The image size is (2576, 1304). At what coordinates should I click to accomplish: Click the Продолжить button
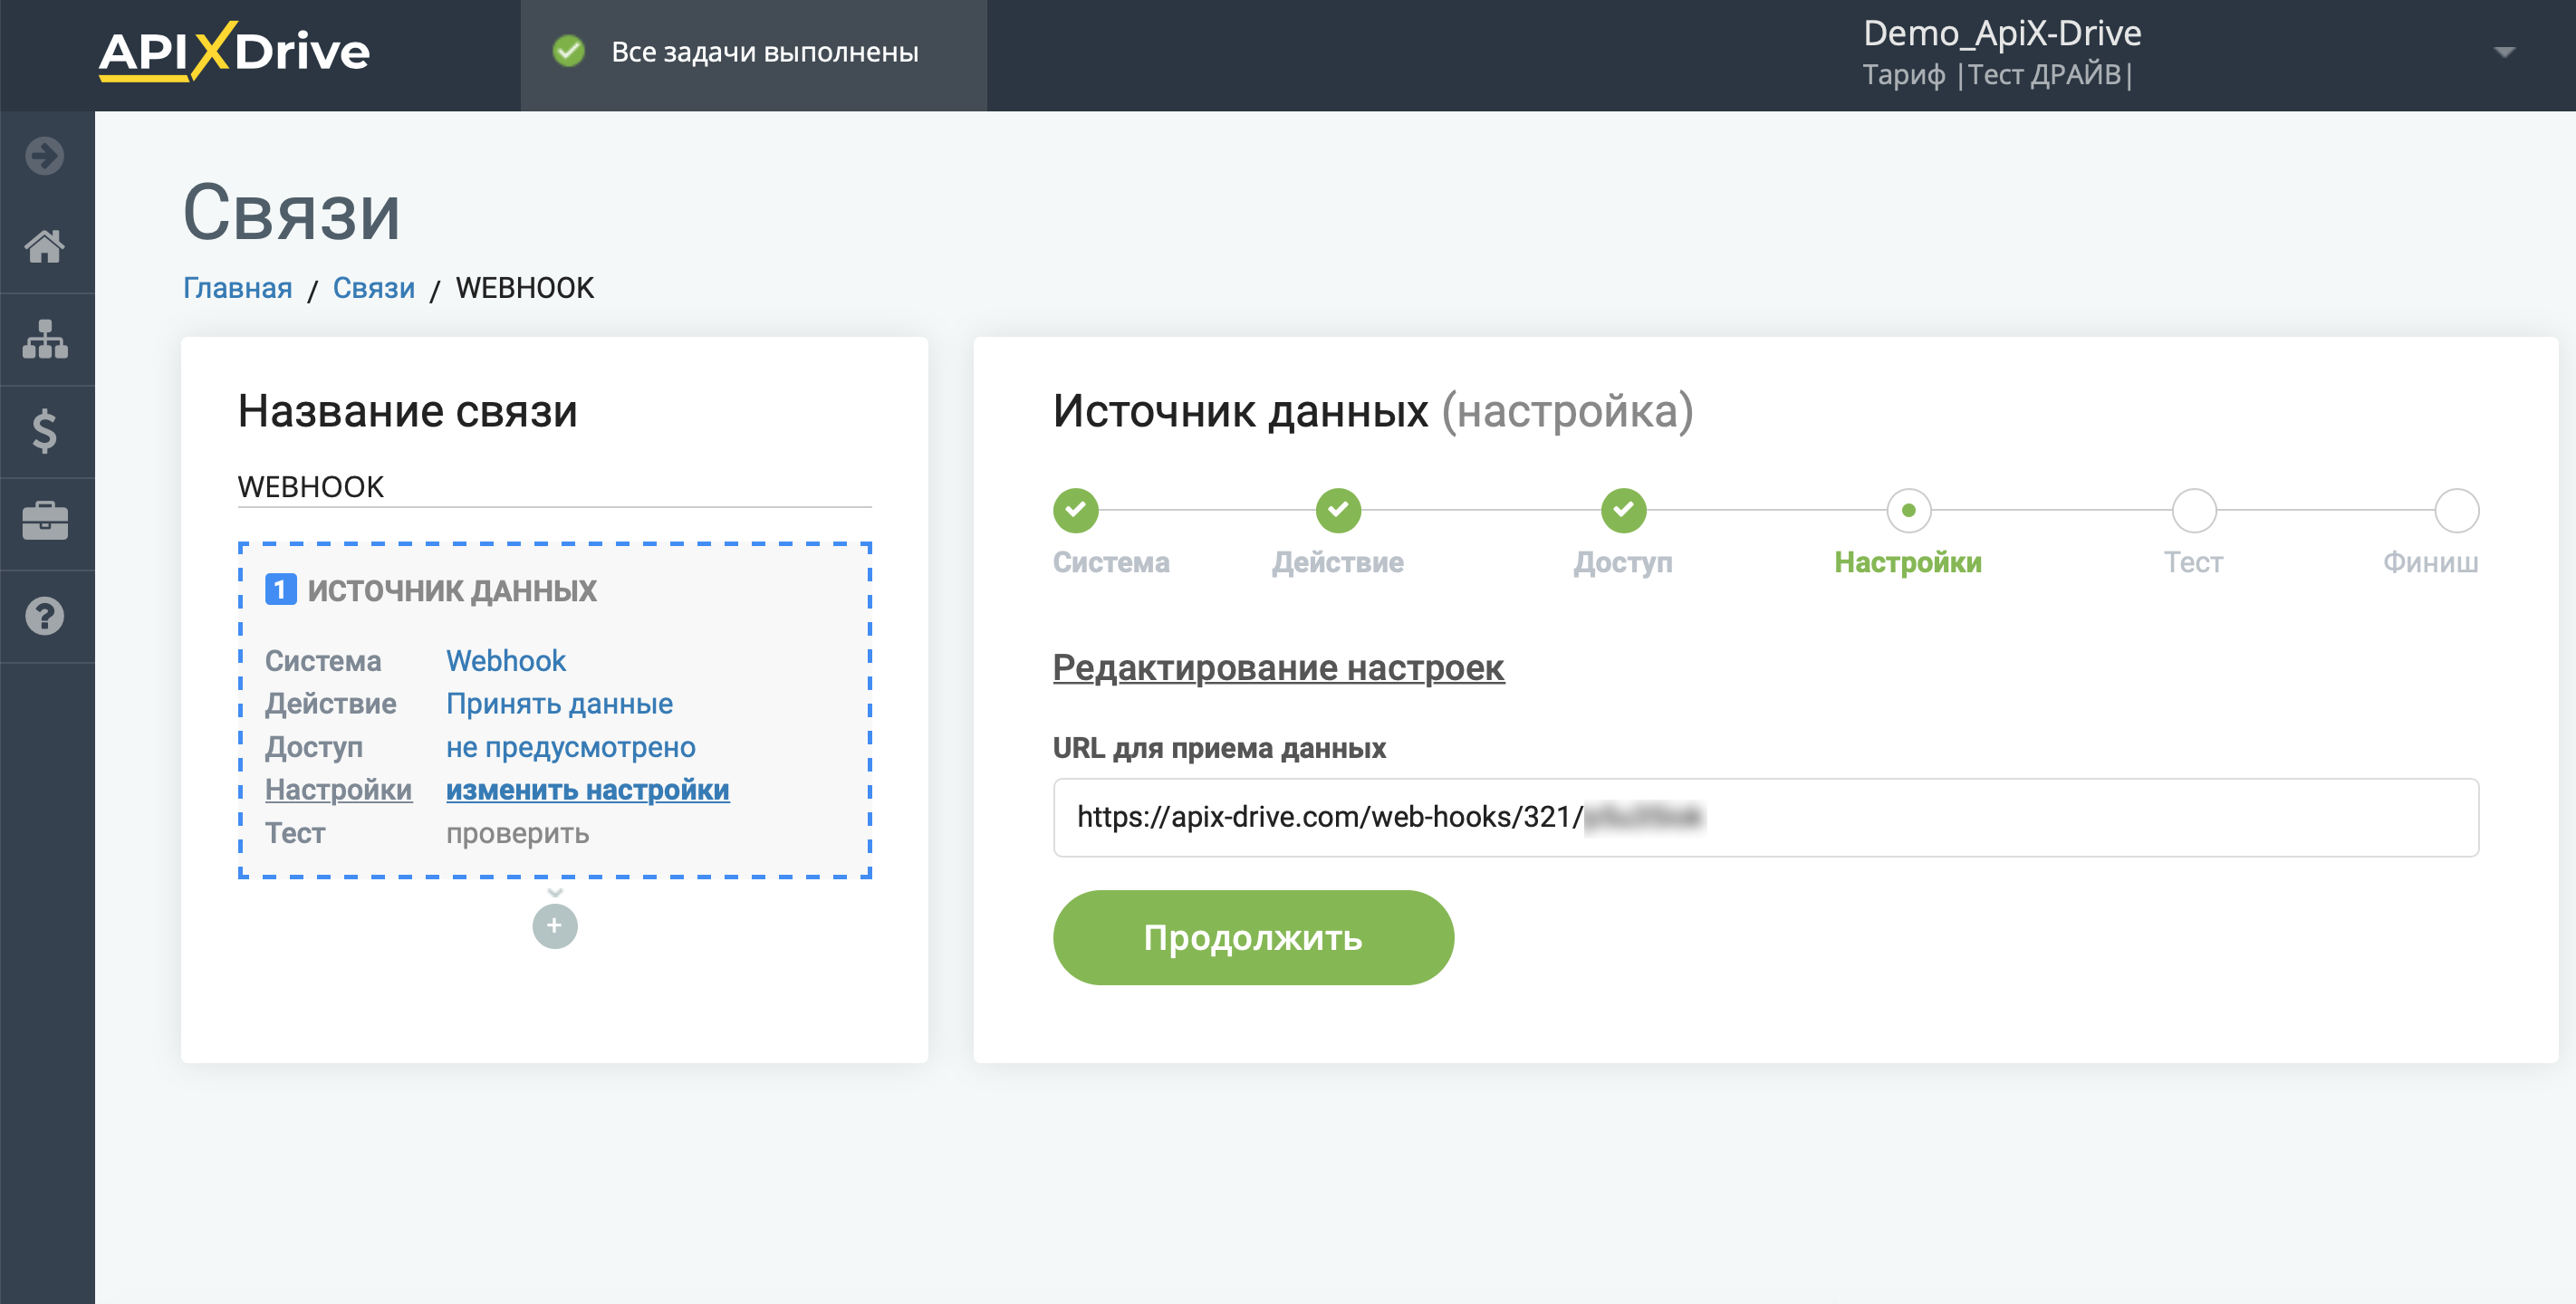(x=1253, y=937)
